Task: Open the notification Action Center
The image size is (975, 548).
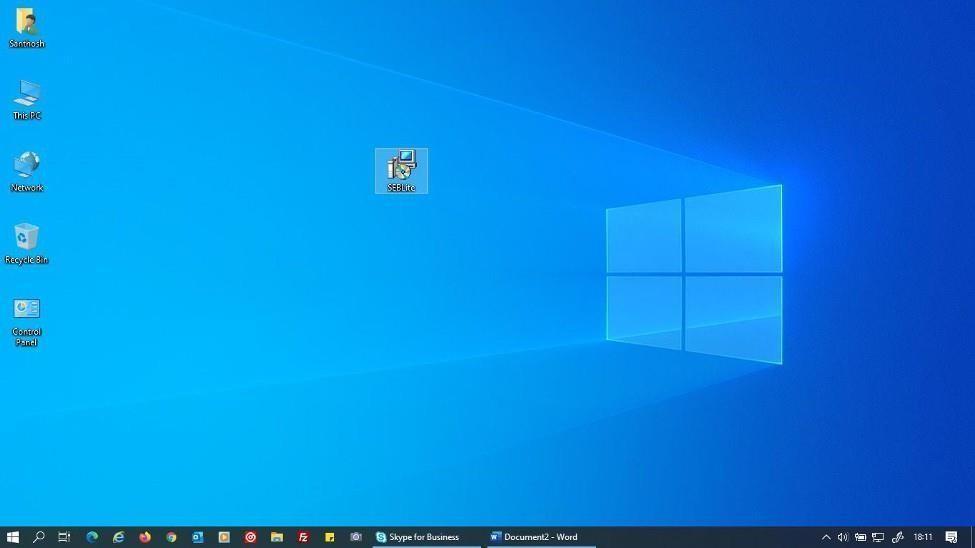Action: tap(952, 537)
